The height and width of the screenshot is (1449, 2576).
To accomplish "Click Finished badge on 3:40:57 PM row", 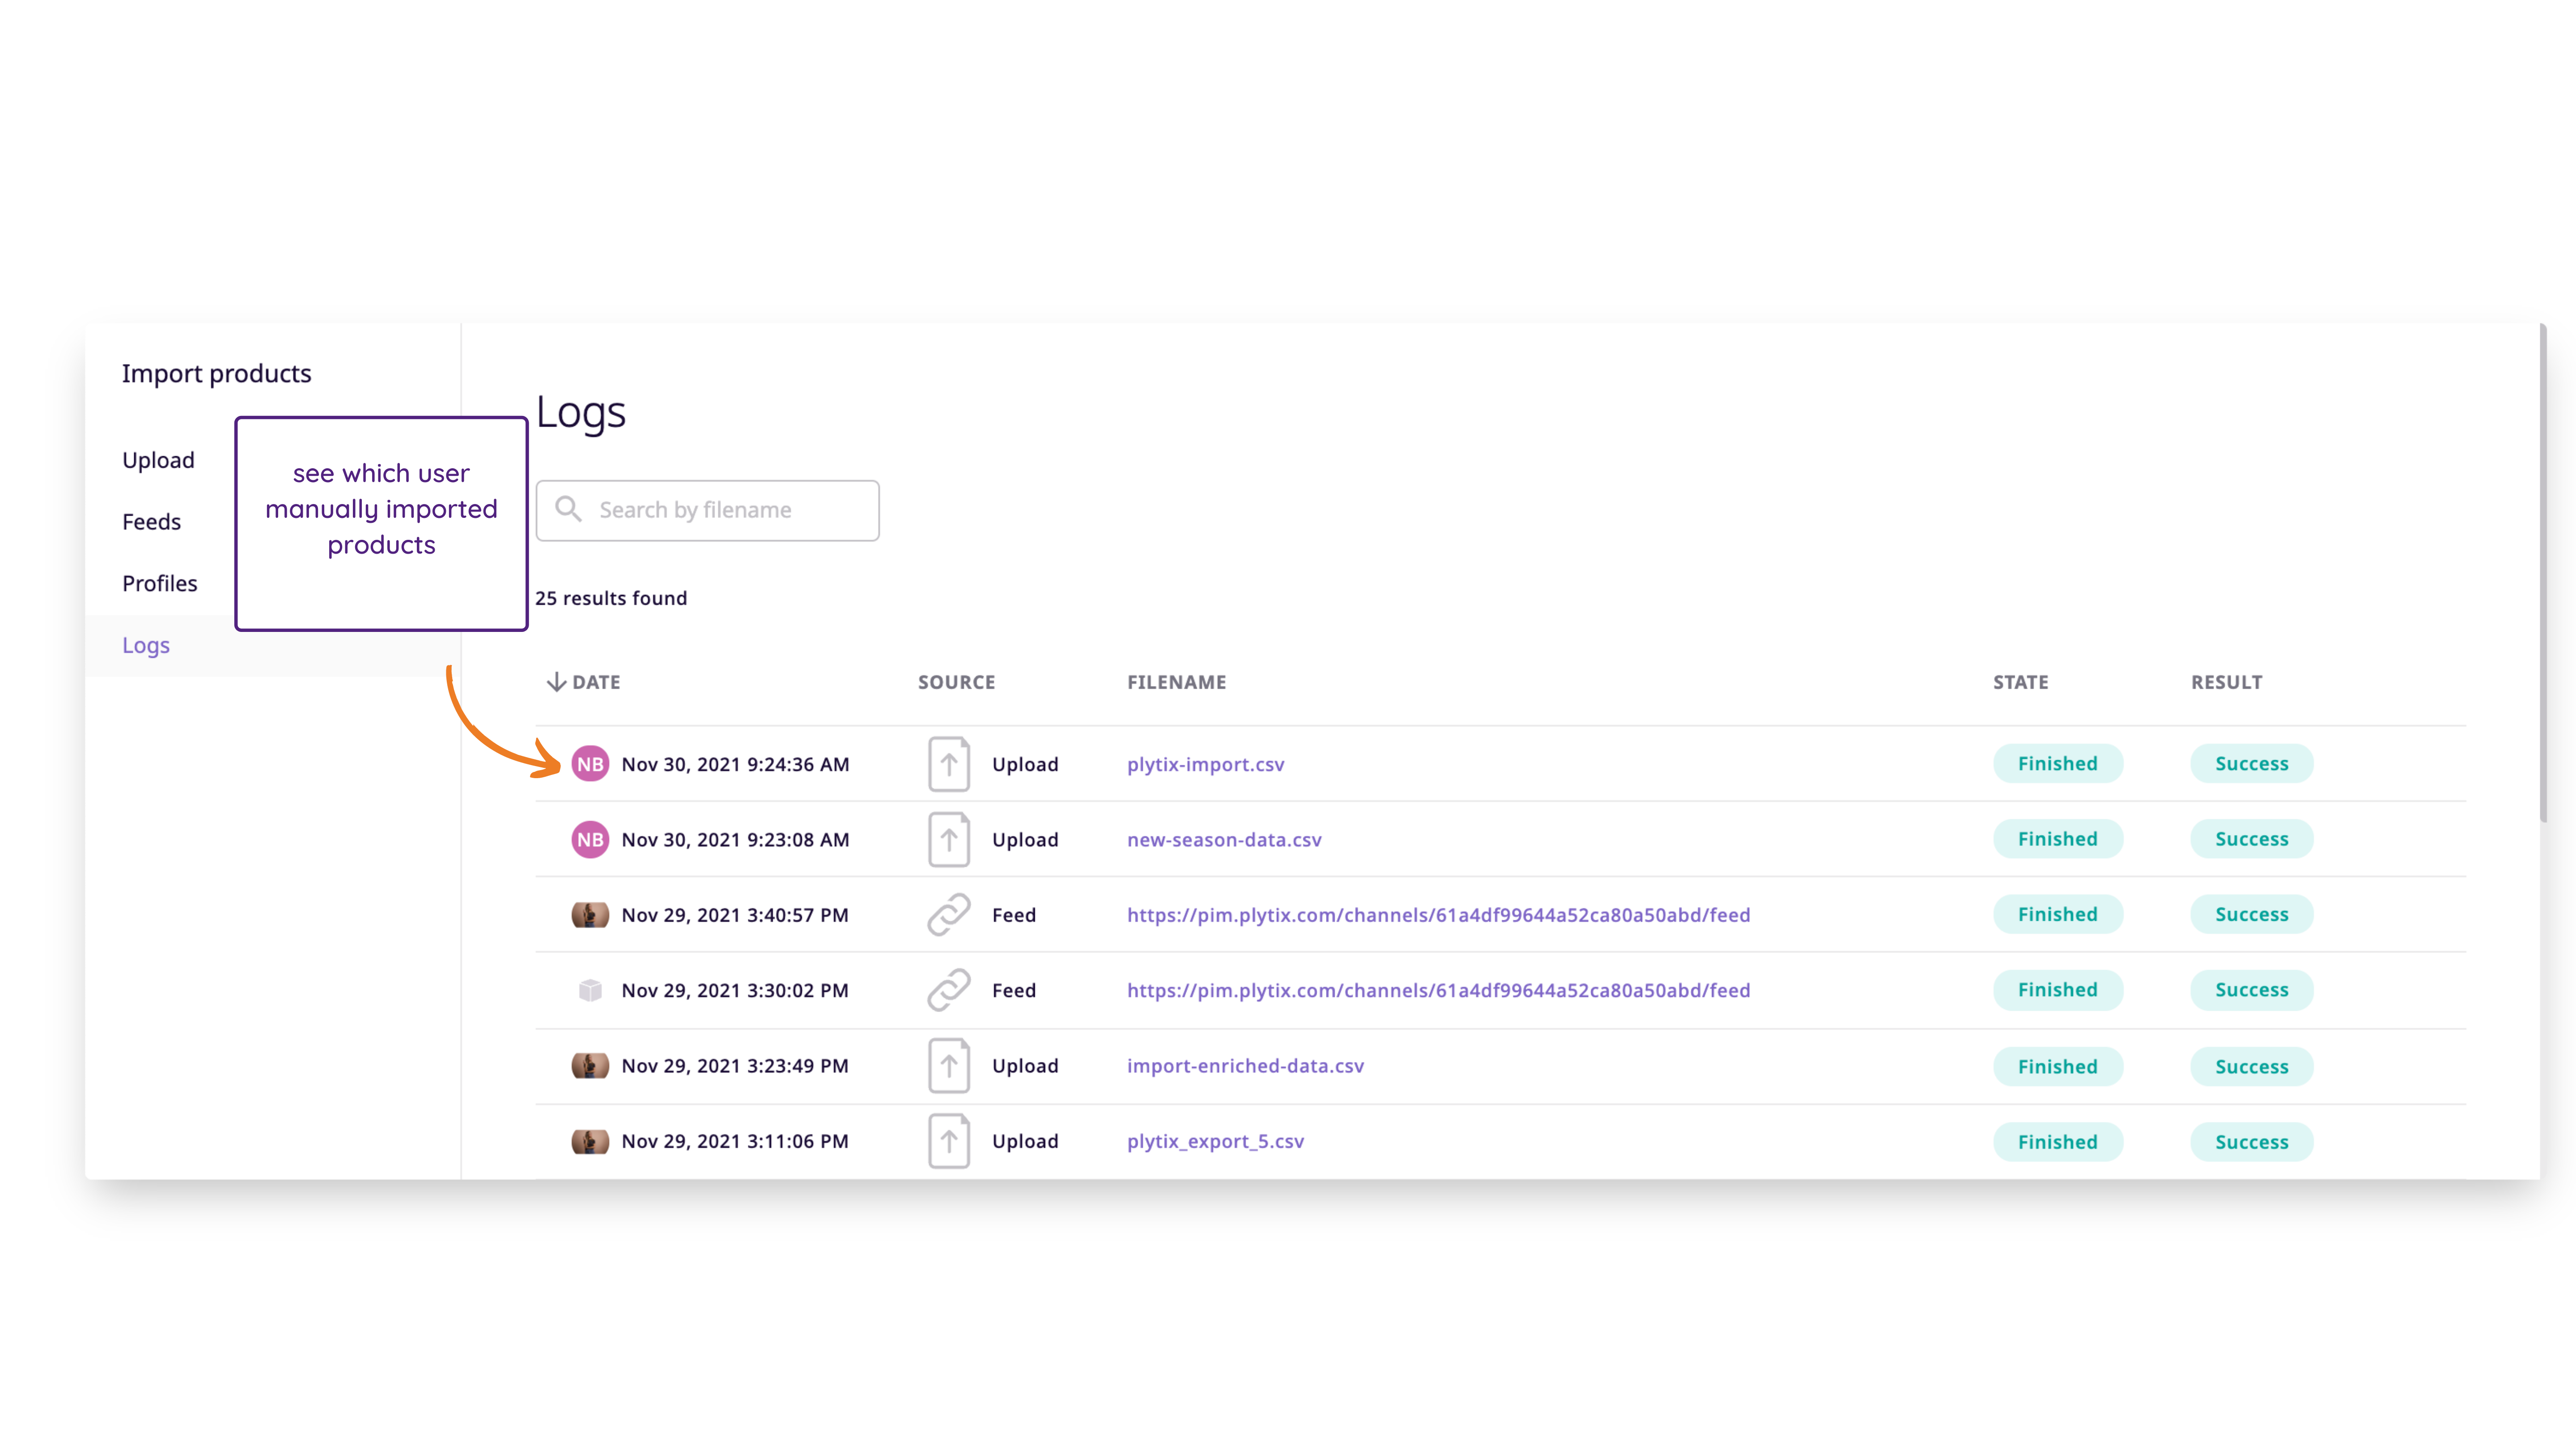I will coord(2057,915).
